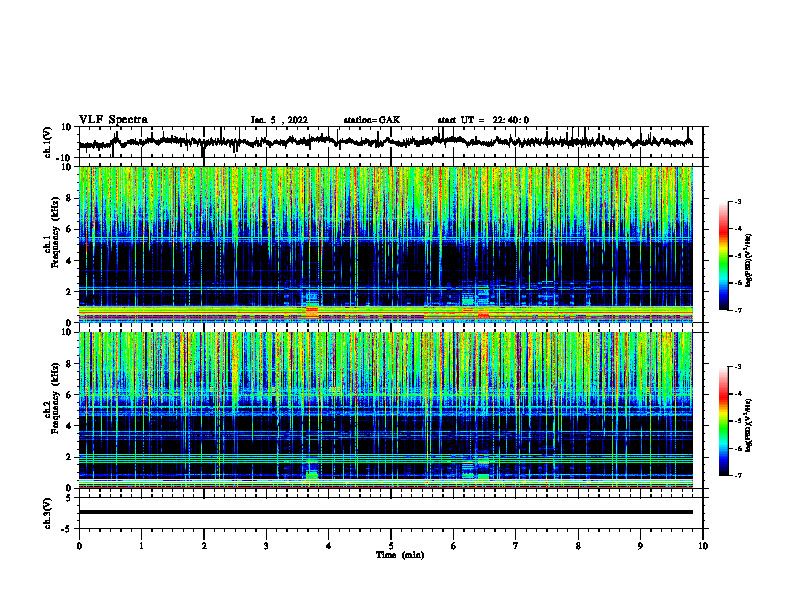Click time-axis tick label "2"
Image resolution: width=792 pixels, height=612 pixels.
tap(204, 546)
